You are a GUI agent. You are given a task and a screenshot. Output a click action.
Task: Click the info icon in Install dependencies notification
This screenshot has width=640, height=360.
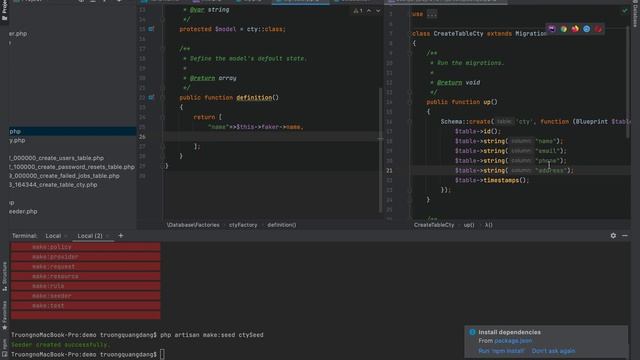[472, 332]
